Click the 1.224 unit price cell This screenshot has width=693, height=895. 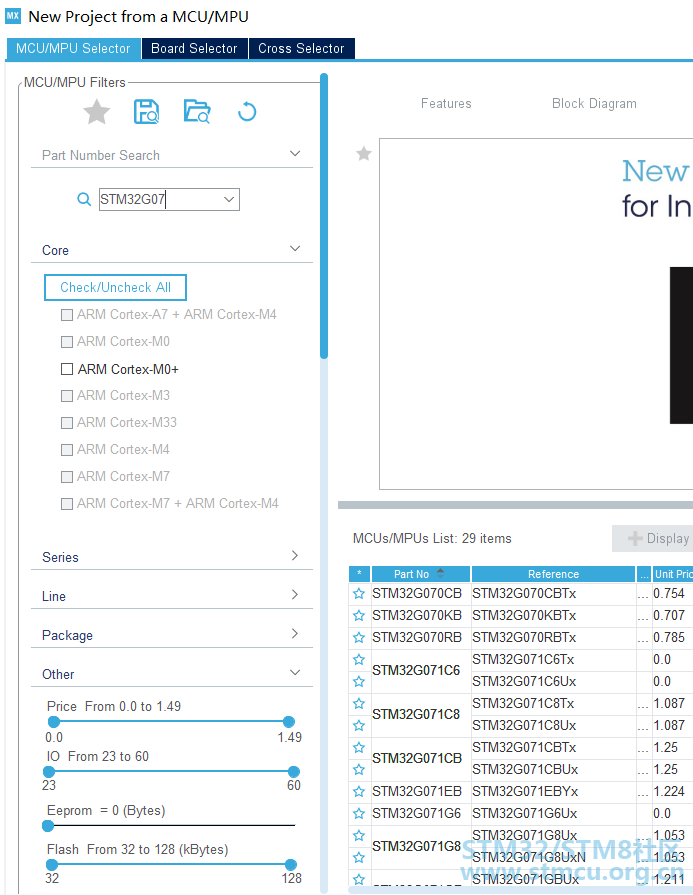672,791
